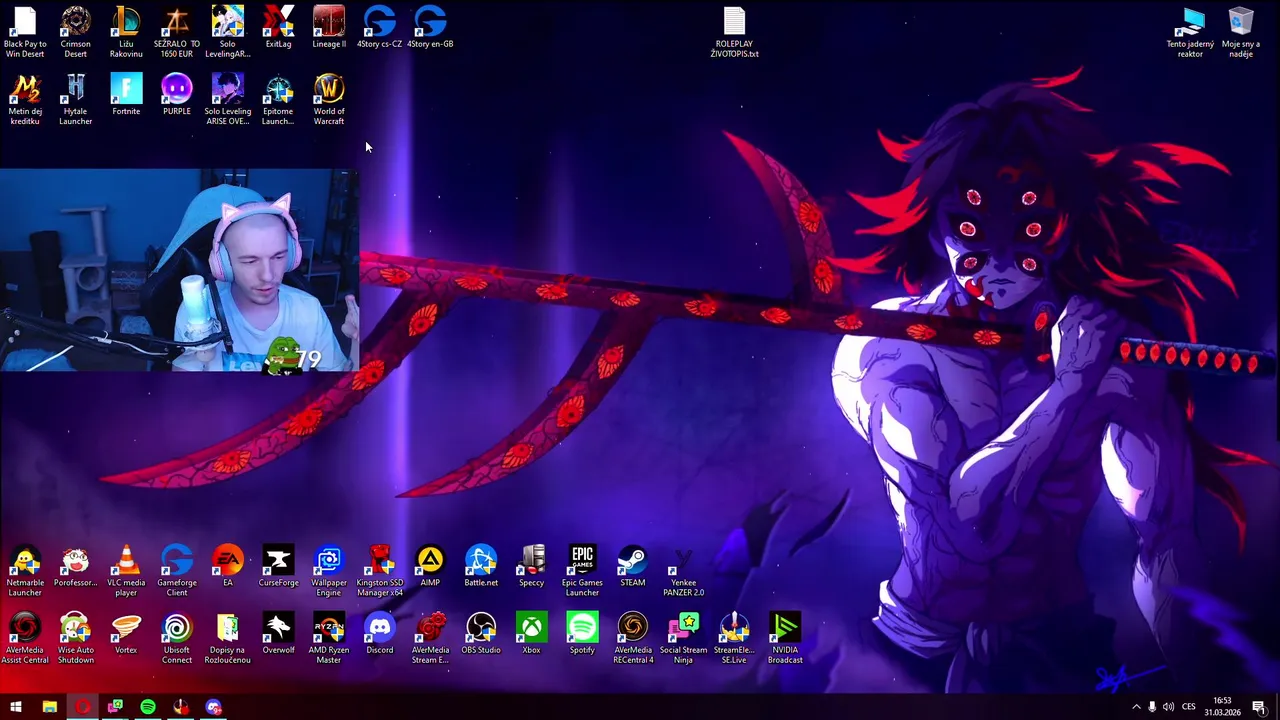Select the Dopisy na Rozloučenou folder
Screen dimensions: 1280x720
(227, 639)
